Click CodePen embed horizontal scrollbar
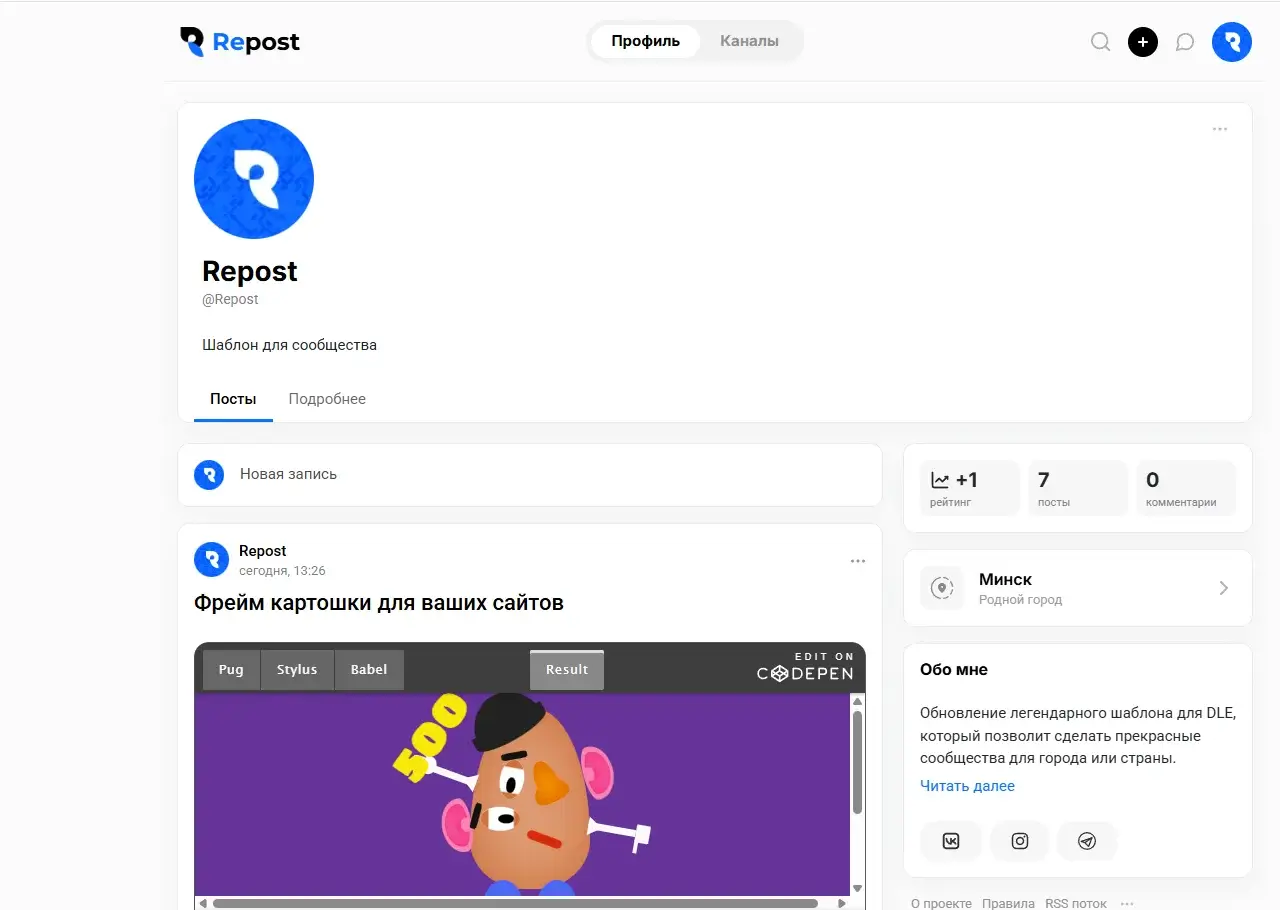This screenshot has height=910, width=1280. [x=515, y=903]
